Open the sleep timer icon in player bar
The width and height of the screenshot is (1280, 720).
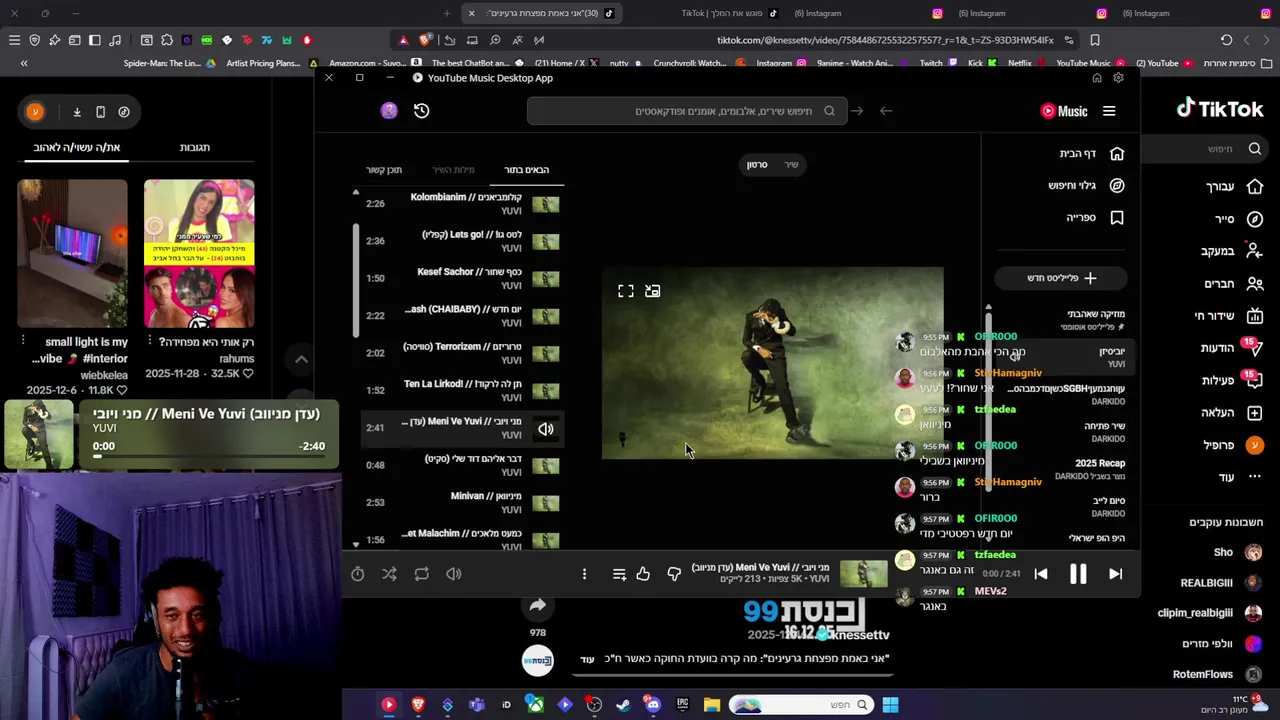(357, 574)
